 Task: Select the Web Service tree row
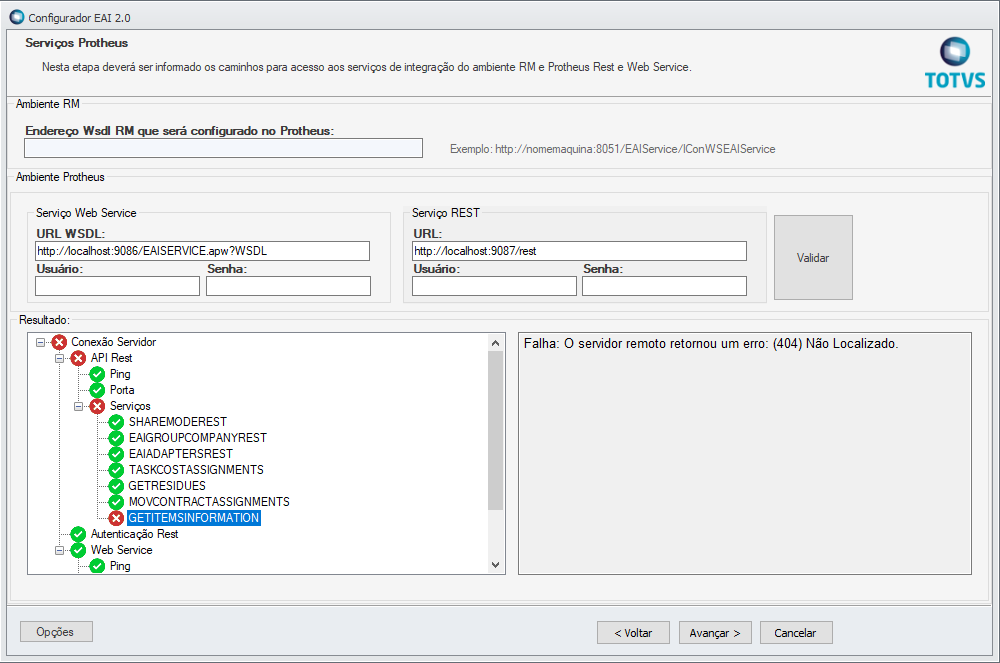pos(121,550)
